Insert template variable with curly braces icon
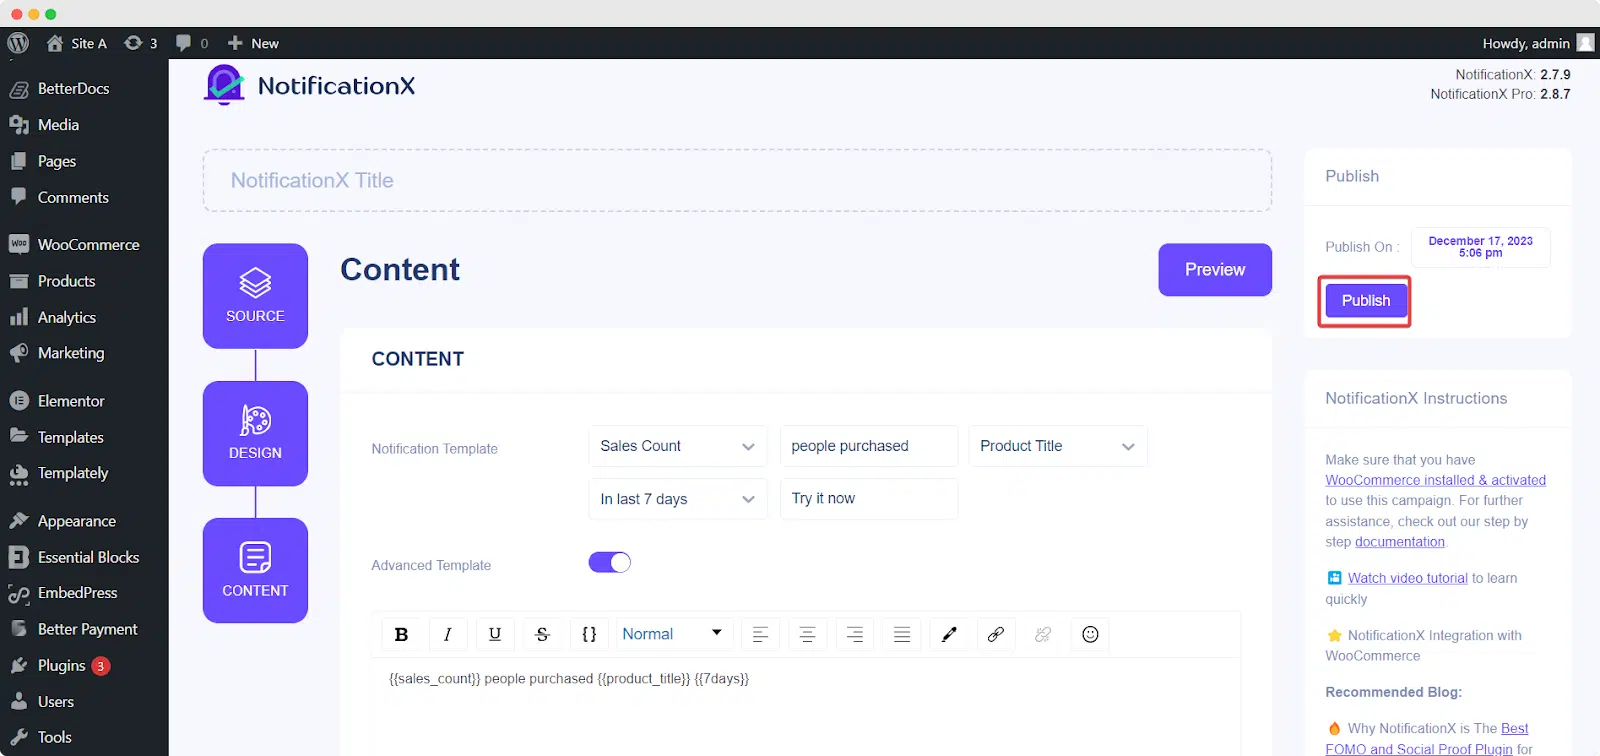Image resolution: width=1600 pixels, height=756 pixels. click(x=589, y=634)
